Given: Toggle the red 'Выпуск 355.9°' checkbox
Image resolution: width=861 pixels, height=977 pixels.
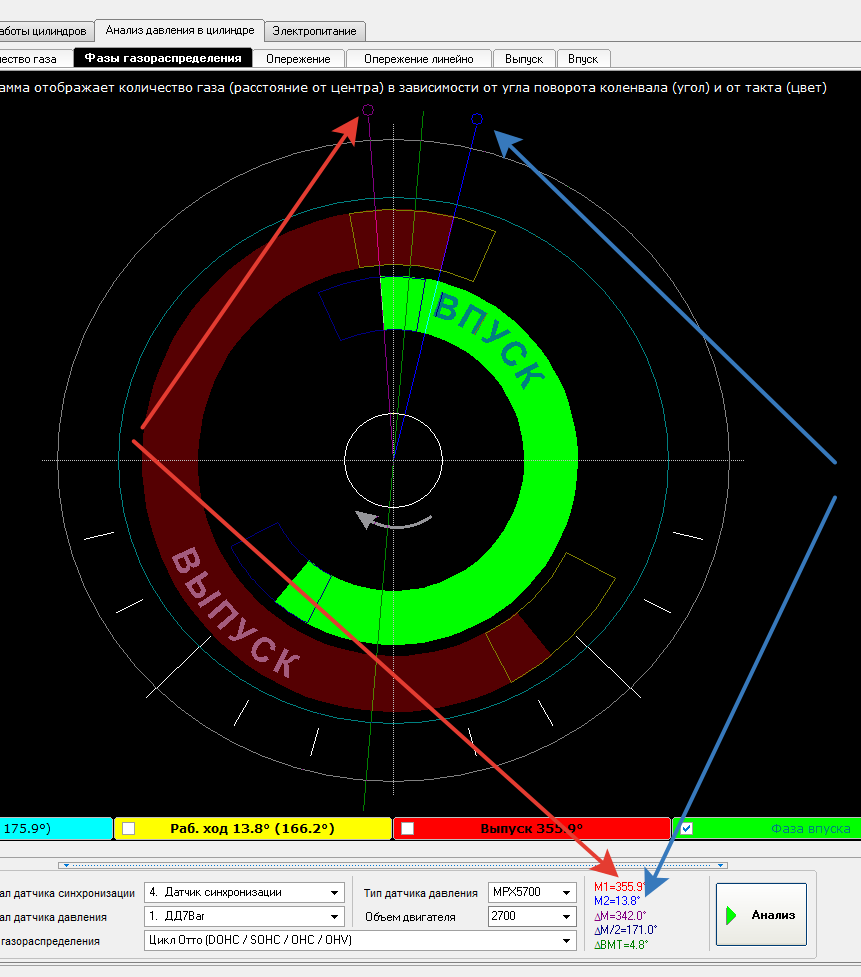Looking at the screenshot, I should [x=407, y=828].
